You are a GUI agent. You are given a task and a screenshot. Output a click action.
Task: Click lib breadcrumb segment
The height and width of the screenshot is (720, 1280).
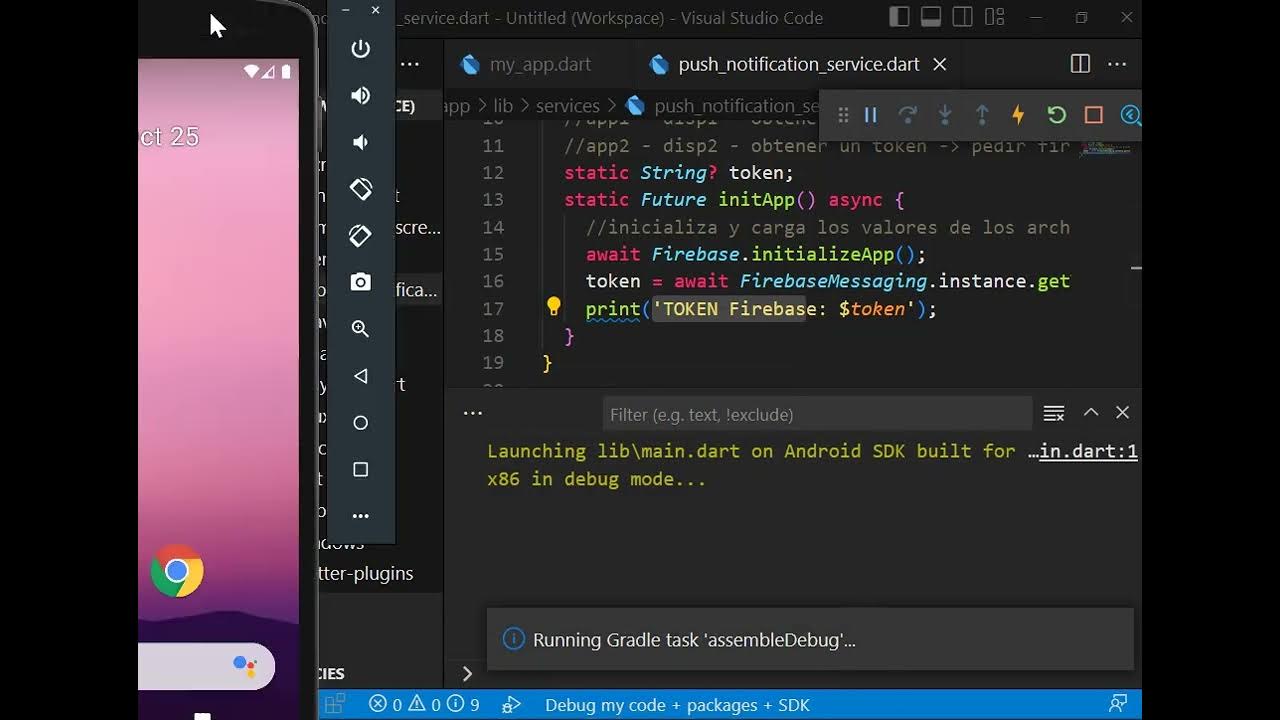(x=503, y=106)
